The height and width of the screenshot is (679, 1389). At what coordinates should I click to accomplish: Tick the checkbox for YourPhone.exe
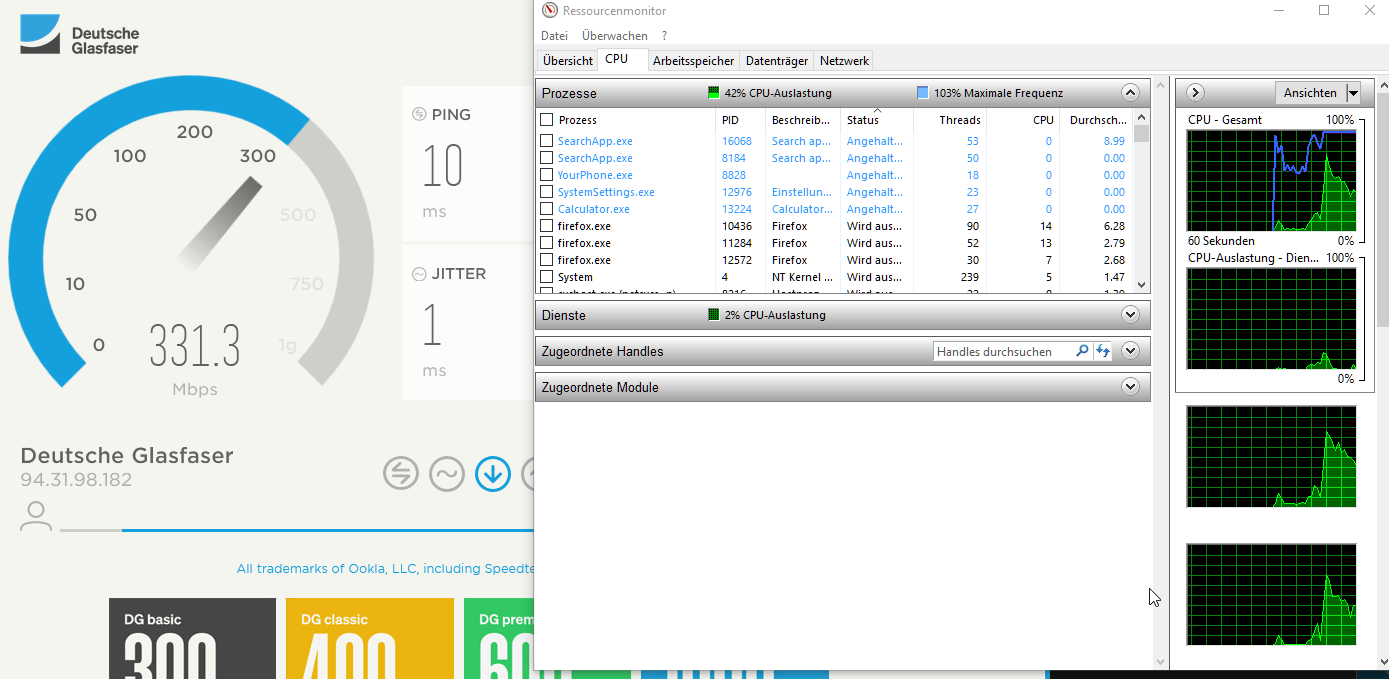[547, 175]
